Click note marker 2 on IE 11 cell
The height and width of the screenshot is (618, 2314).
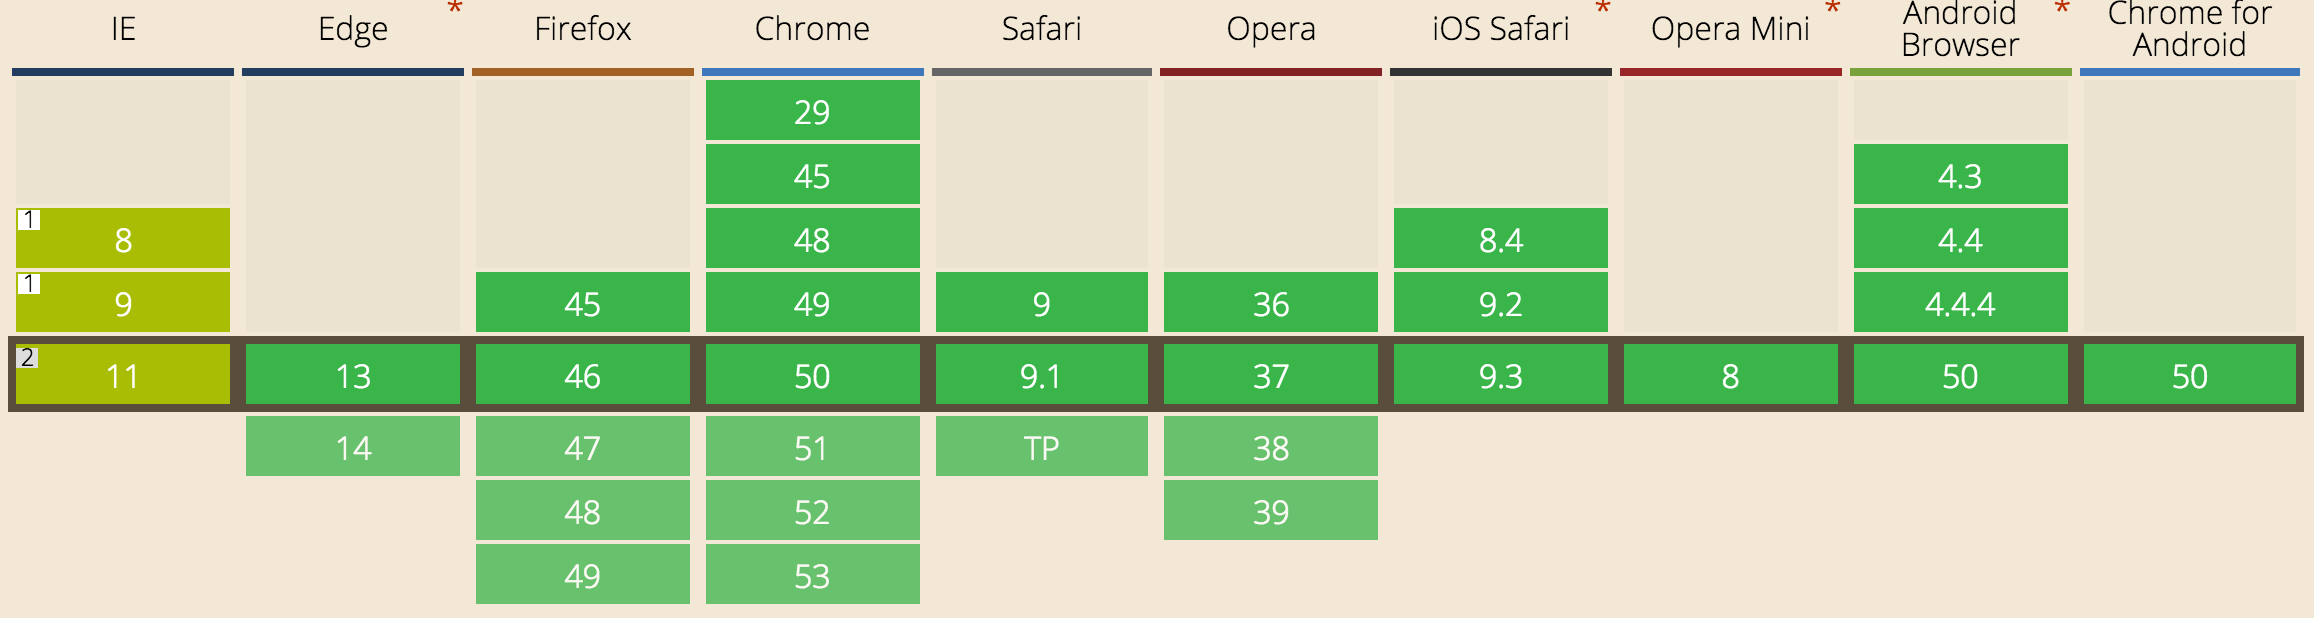[x=28, y=357]
